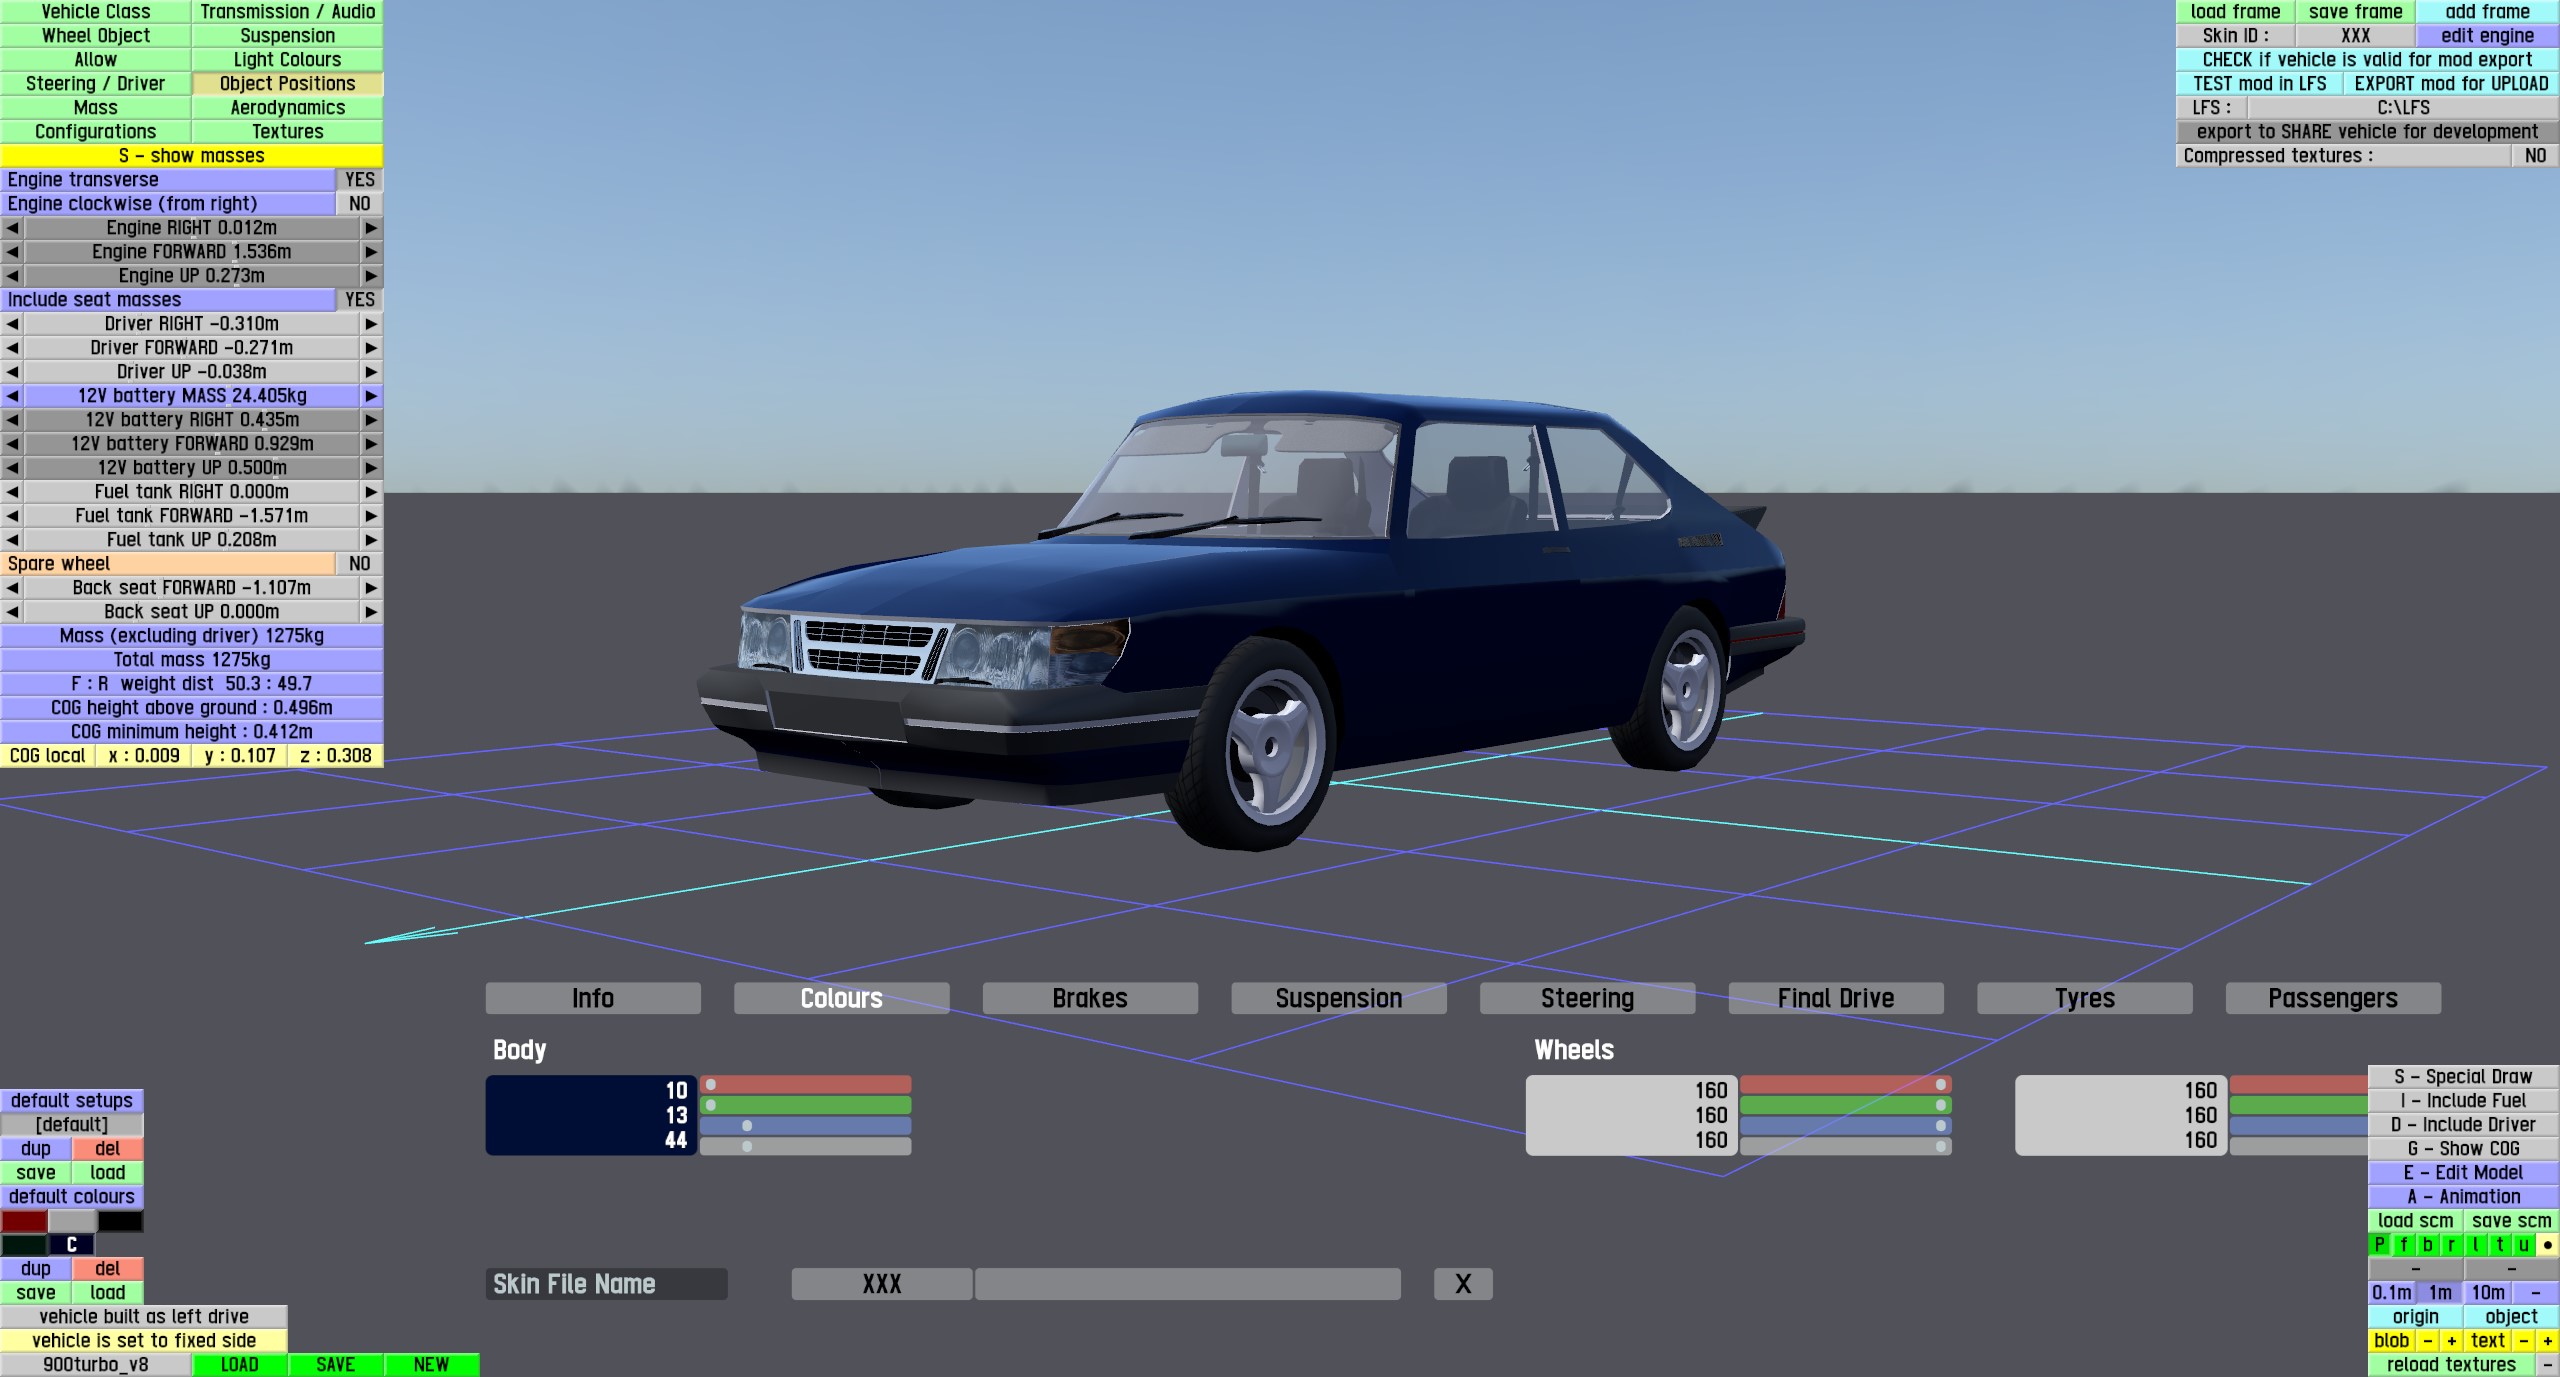Image resolution: width=2560 pixels, height=1377 pixels.
Task: Click the right arrow for Fuel tank UP
Action: point(371,540)
